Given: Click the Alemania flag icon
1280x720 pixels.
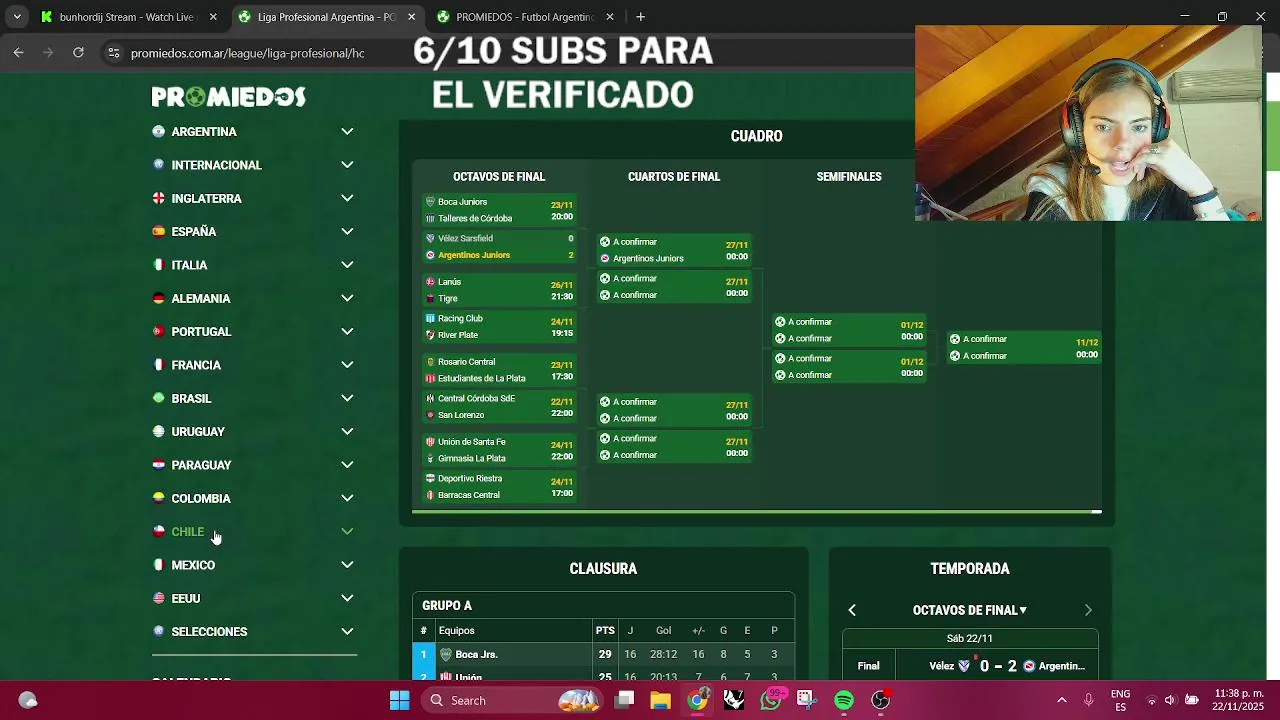Looking at the screenshot, I should coord(158,298).
